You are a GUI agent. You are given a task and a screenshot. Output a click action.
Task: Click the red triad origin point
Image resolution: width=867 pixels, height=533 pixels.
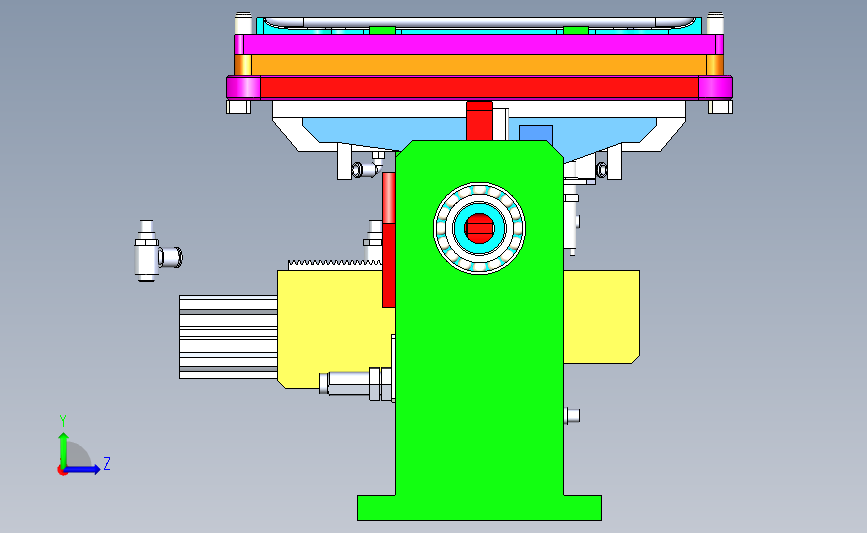(62, 471)
